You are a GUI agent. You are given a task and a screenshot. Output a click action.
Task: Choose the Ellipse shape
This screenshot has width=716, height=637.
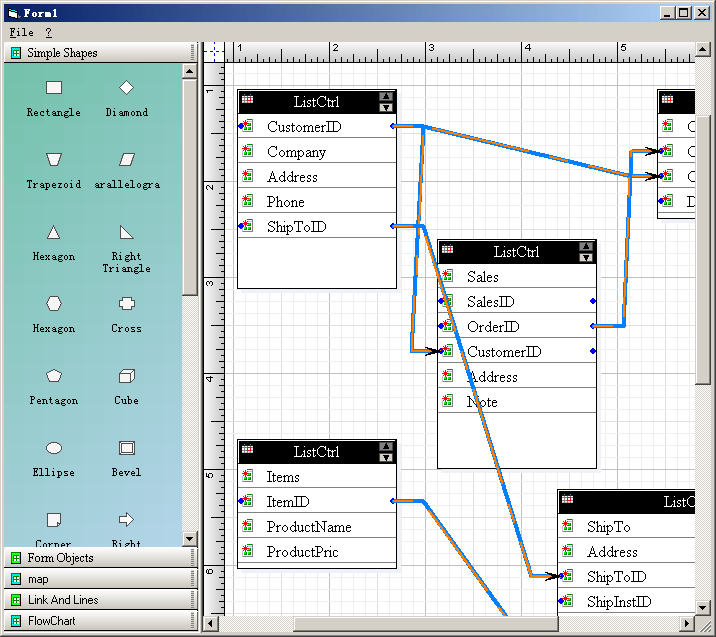tap(54, 448)
